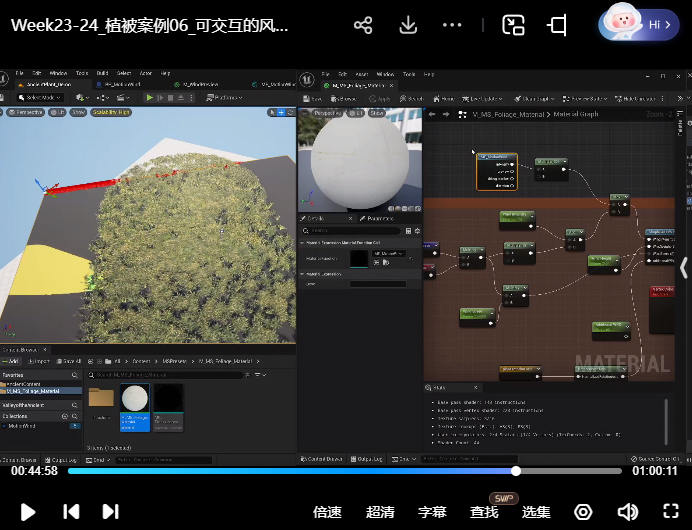Mute the video with the speaker icon
This screenshot has width=692, height=530.
(627, 512)
